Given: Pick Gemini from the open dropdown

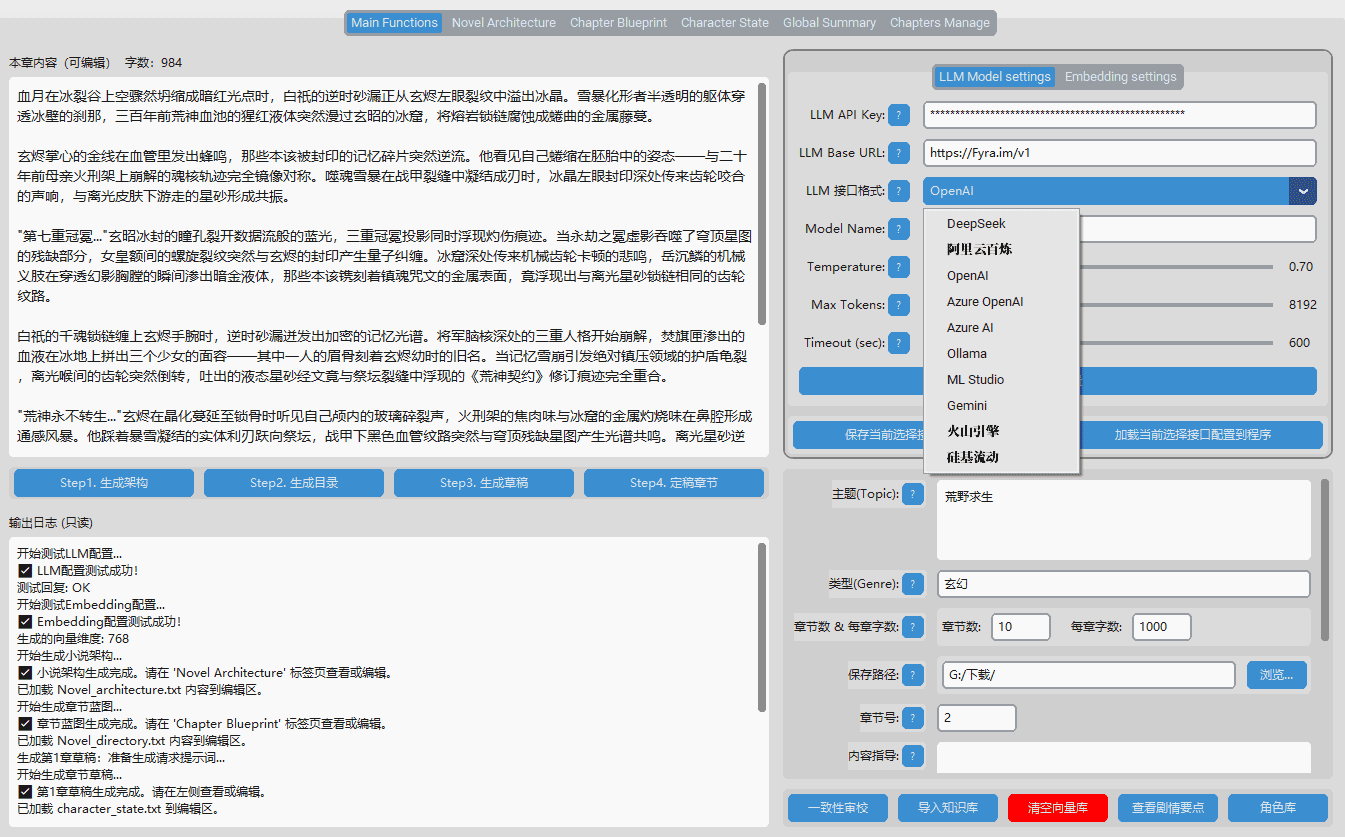Looking at the screenshot, I should 967,406.
